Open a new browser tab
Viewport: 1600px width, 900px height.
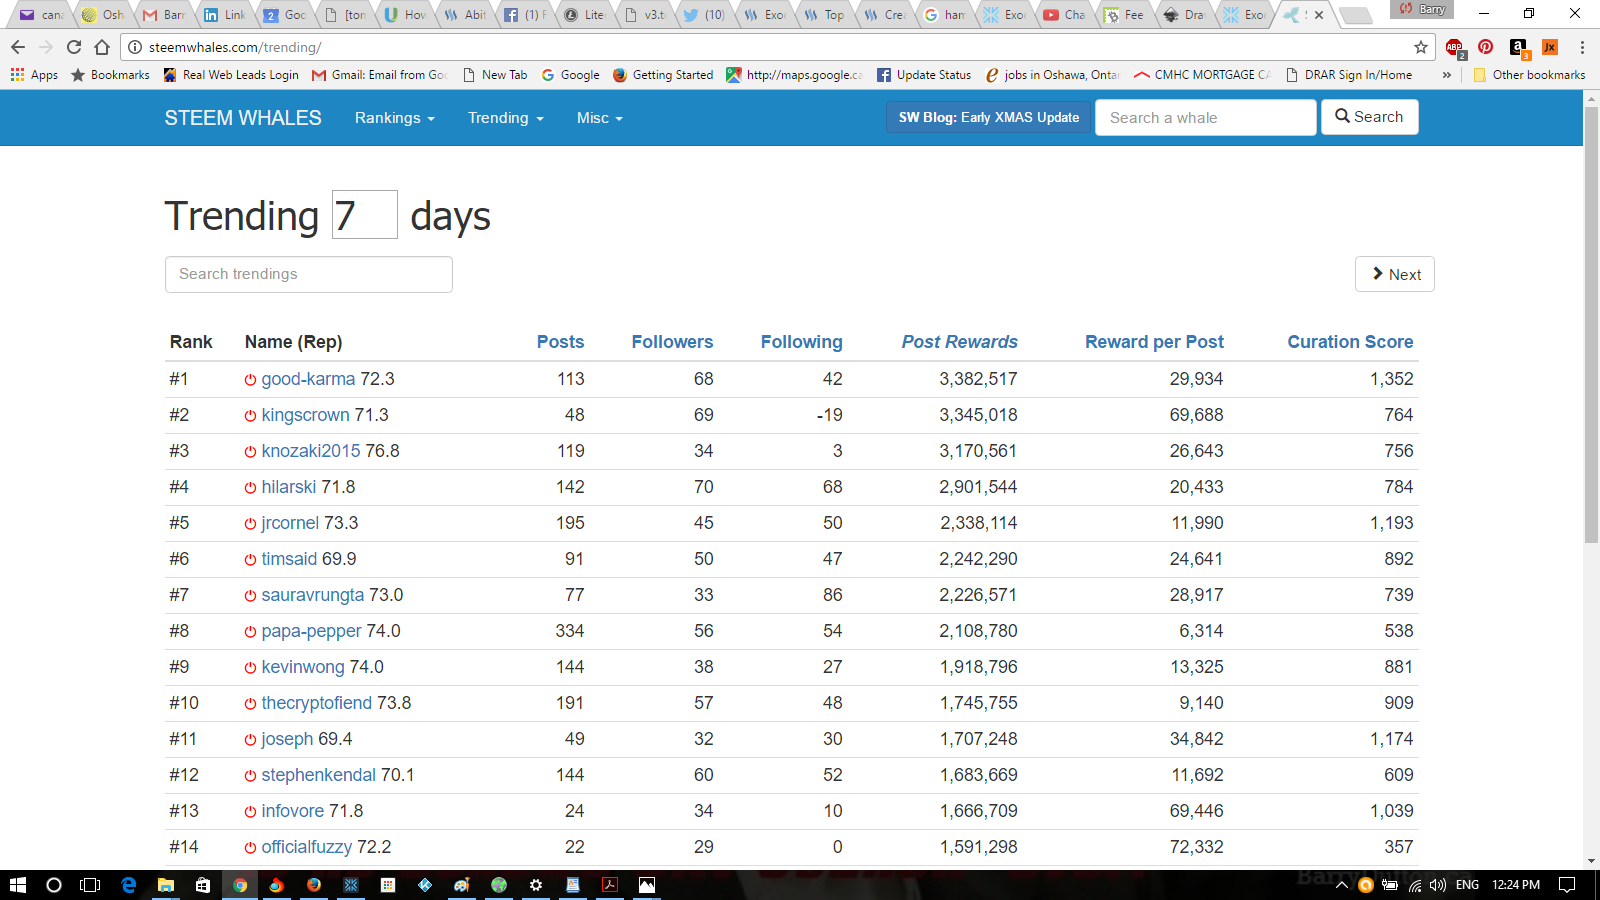coord(1355,15)
